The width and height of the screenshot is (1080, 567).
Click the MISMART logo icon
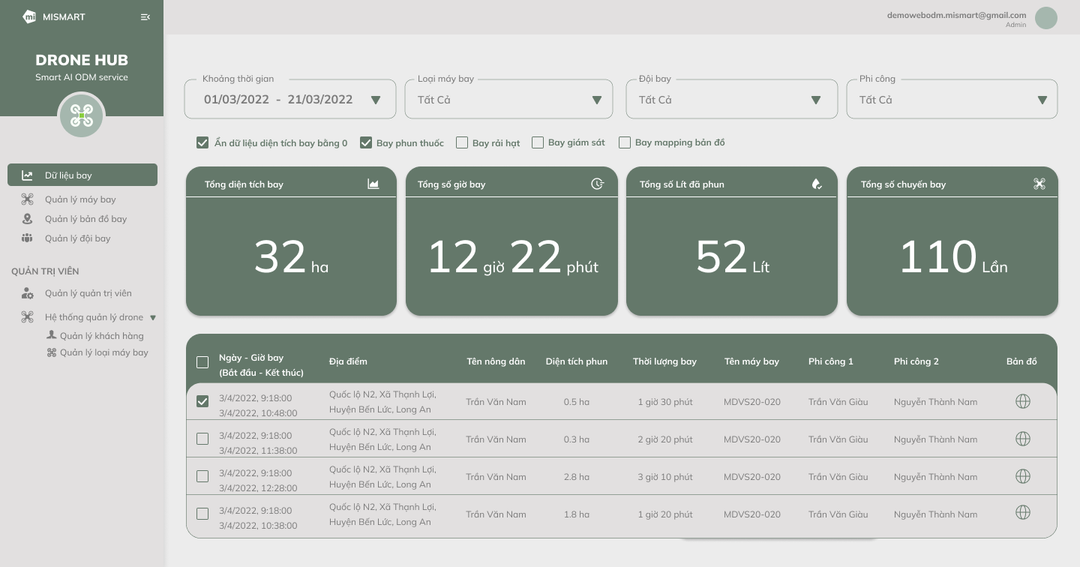(x=29, y=17)
